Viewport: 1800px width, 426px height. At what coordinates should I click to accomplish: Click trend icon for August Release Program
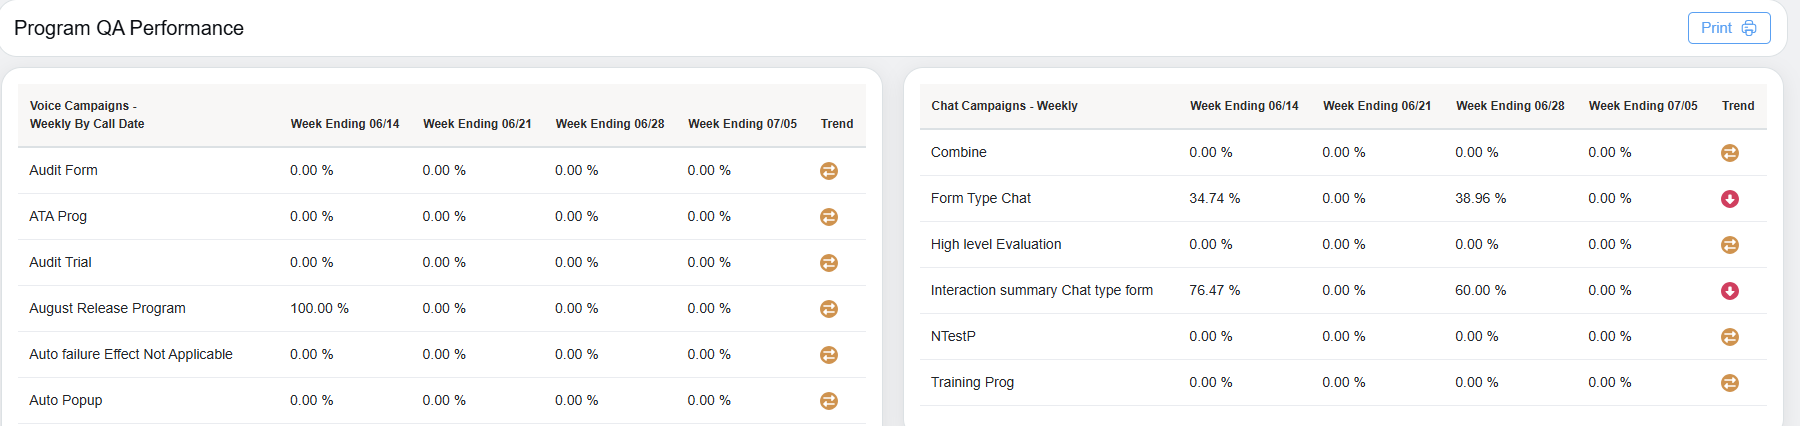(x=829, y=309)
